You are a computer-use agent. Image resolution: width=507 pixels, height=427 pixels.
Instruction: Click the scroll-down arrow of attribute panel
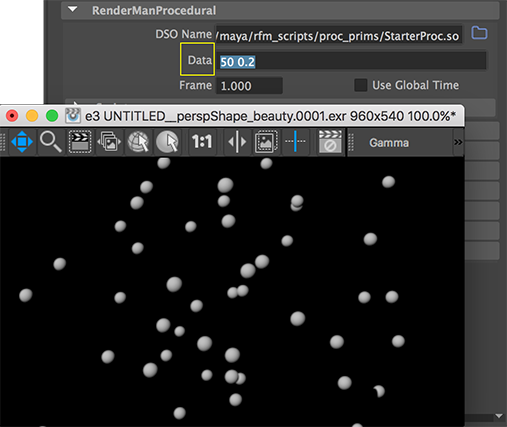499,416
